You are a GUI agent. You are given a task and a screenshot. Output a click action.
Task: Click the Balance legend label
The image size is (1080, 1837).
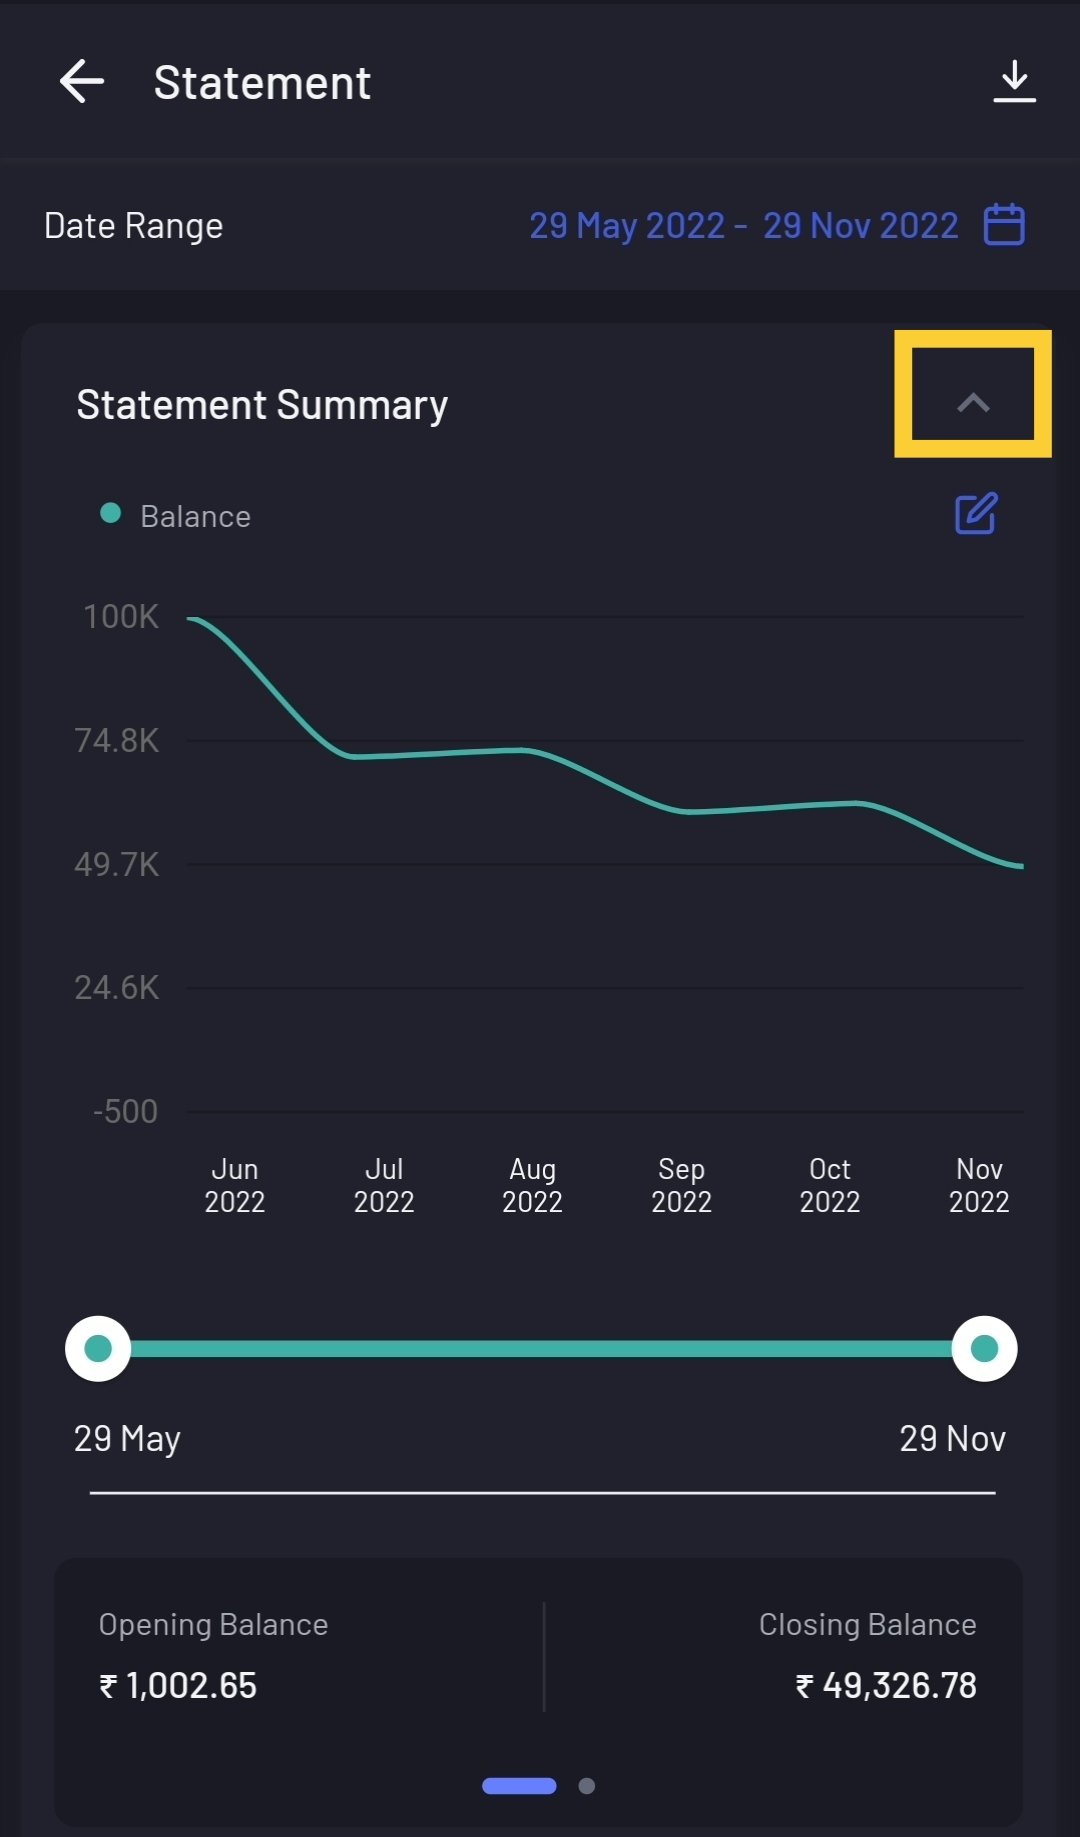196,517
